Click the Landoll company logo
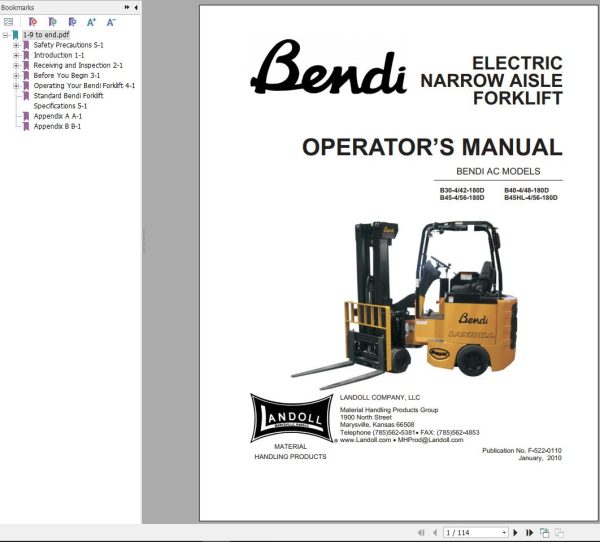The width and height of the screenshot is (600, 542). coord(292,418)
